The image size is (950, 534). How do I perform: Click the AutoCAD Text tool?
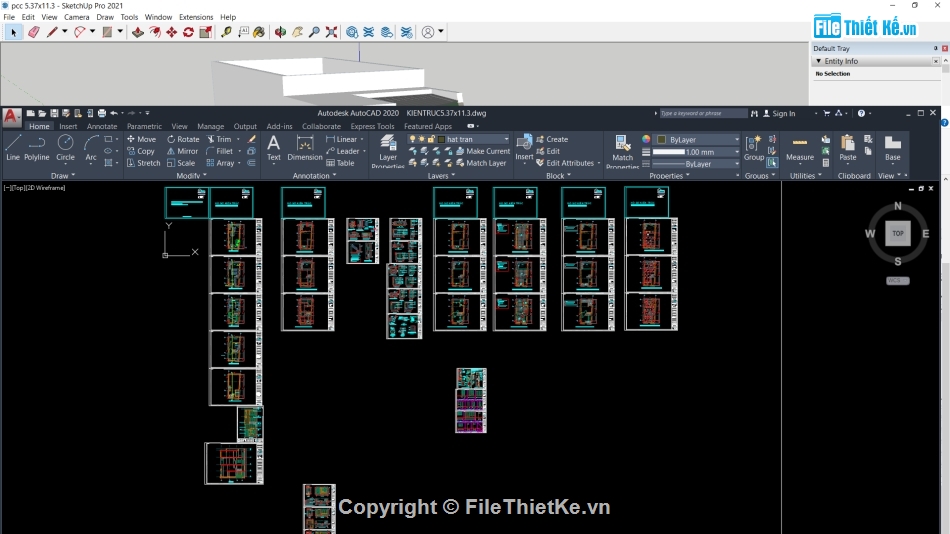[274, 149]
